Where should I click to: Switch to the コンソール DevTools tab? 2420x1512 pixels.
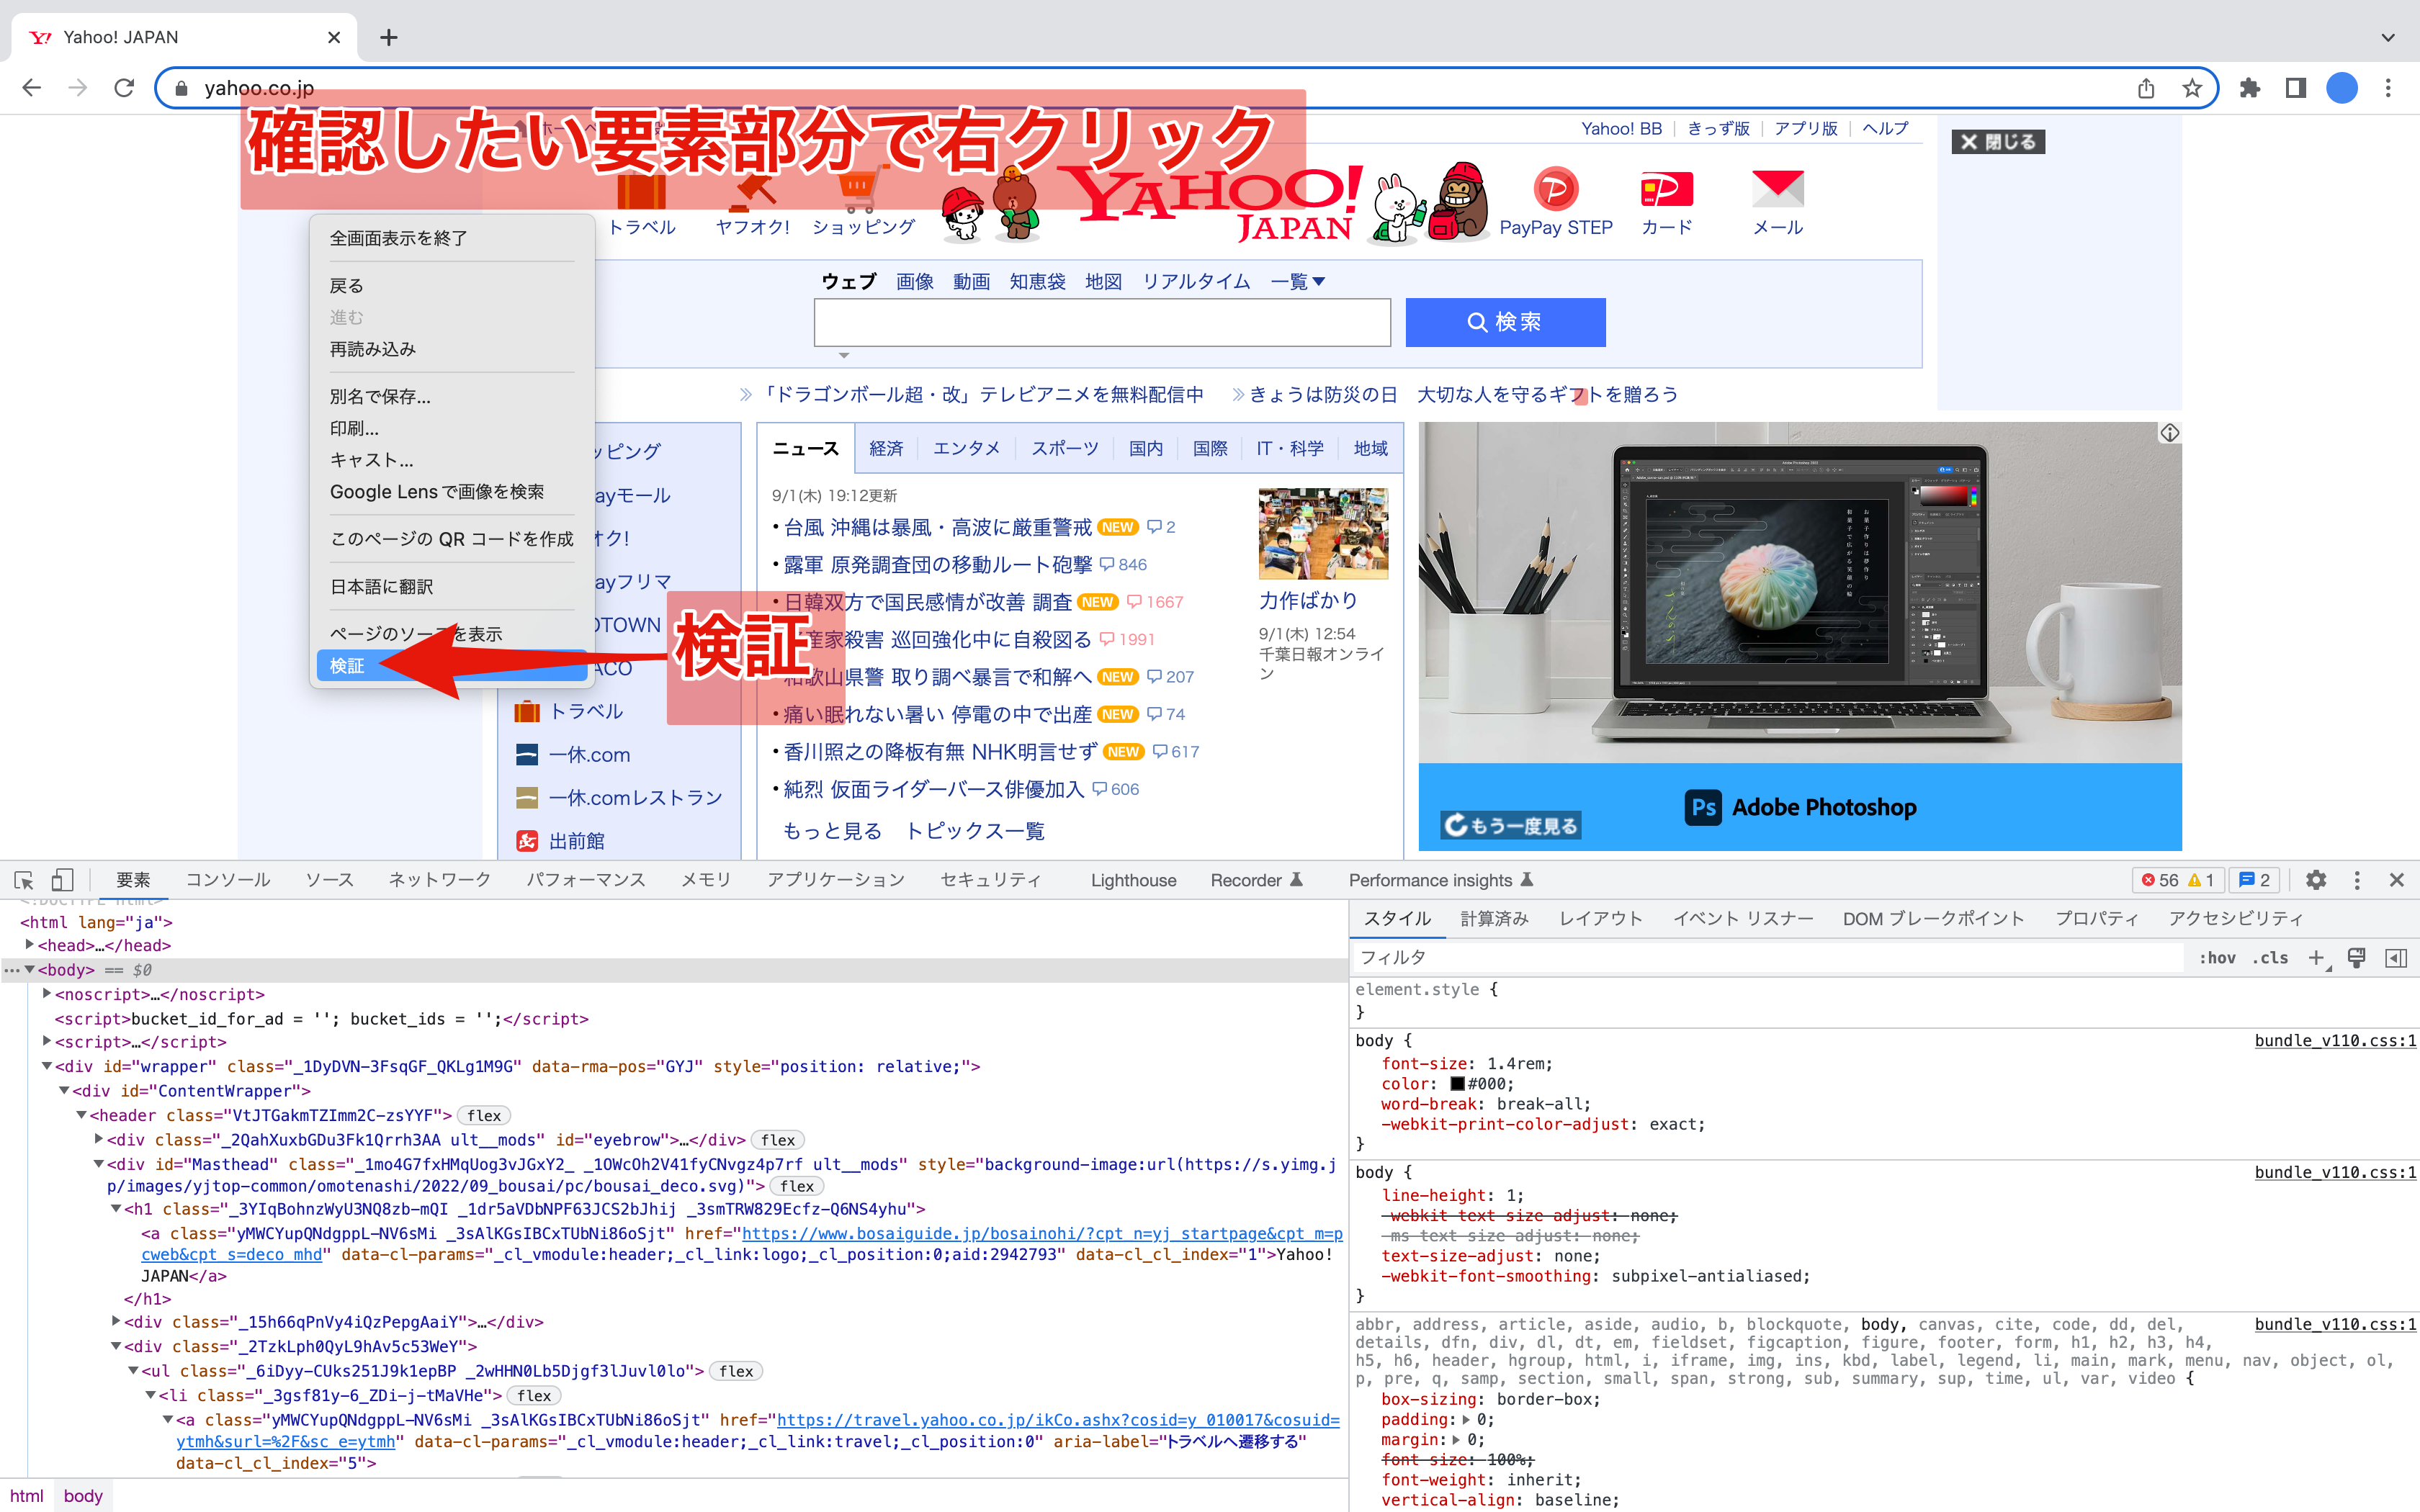click(228, 880)
